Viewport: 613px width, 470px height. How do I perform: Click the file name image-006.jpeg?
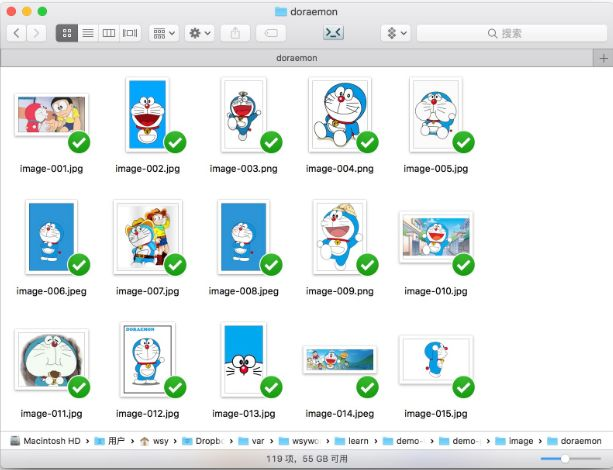click(x=52, y=291)
